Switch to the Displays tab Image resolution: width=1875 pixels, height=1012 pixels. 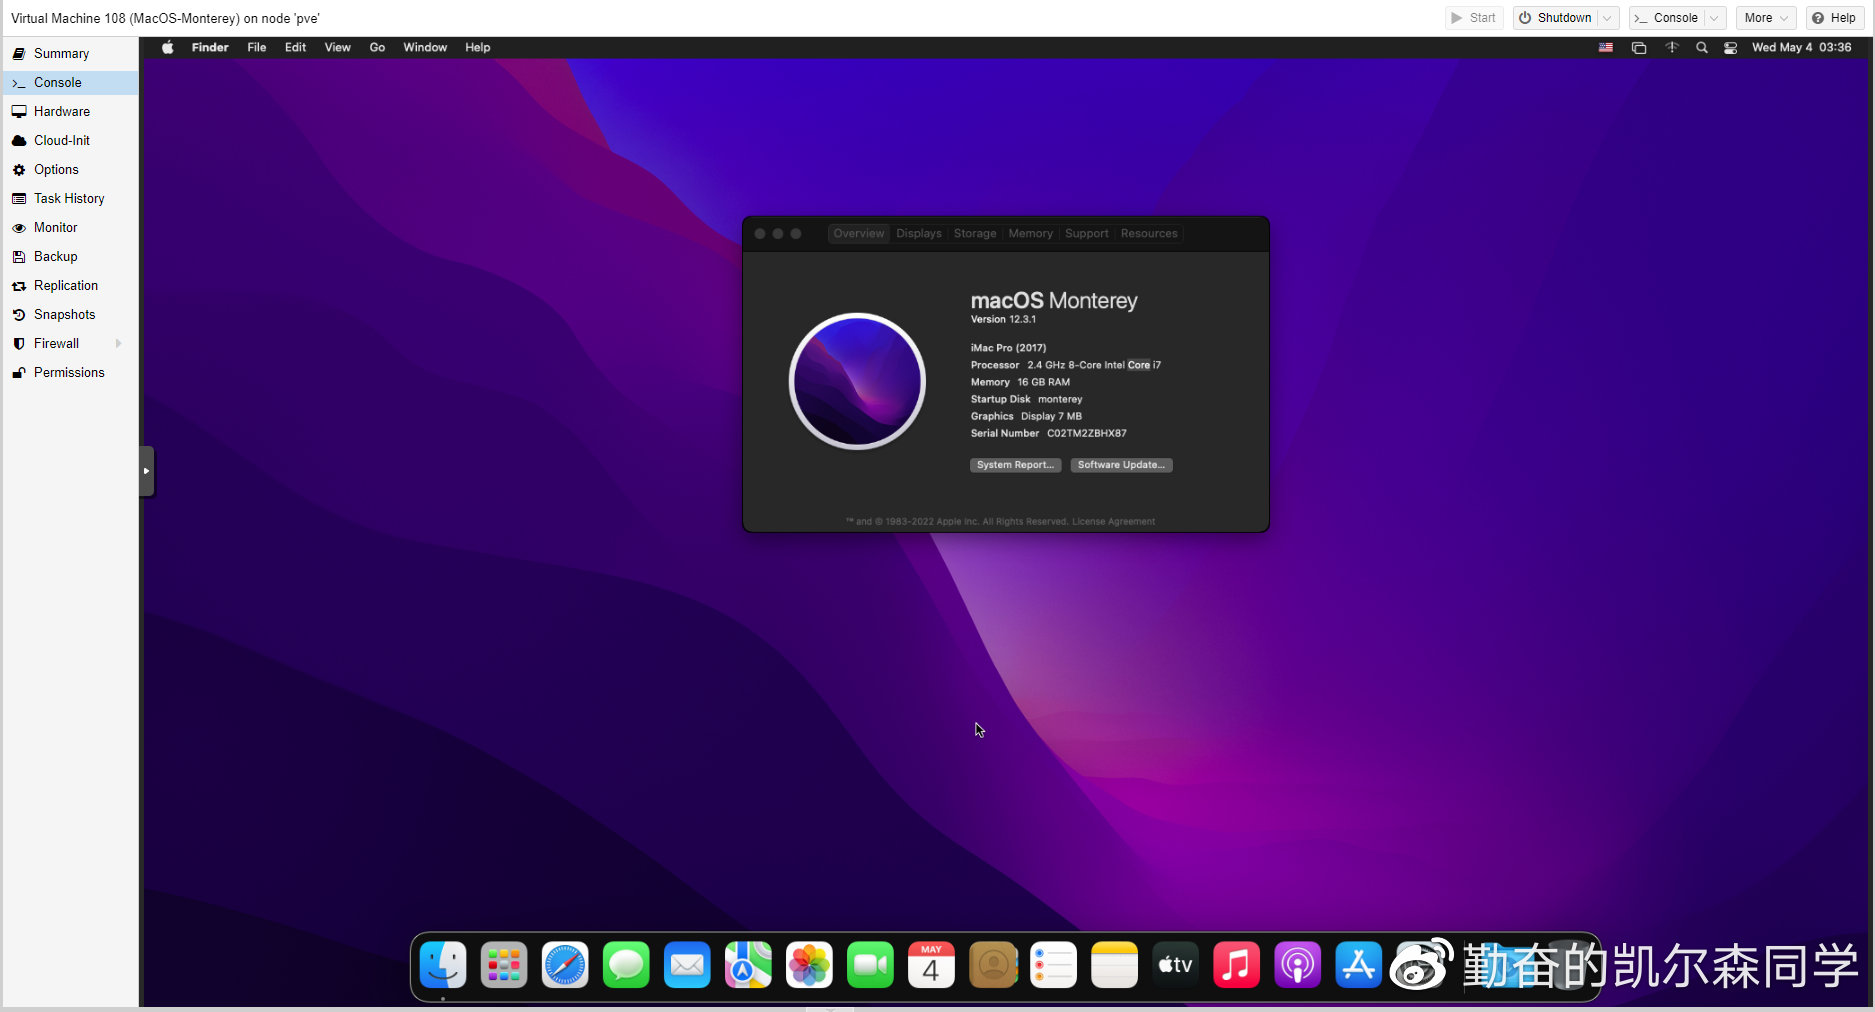pos(919,233)
